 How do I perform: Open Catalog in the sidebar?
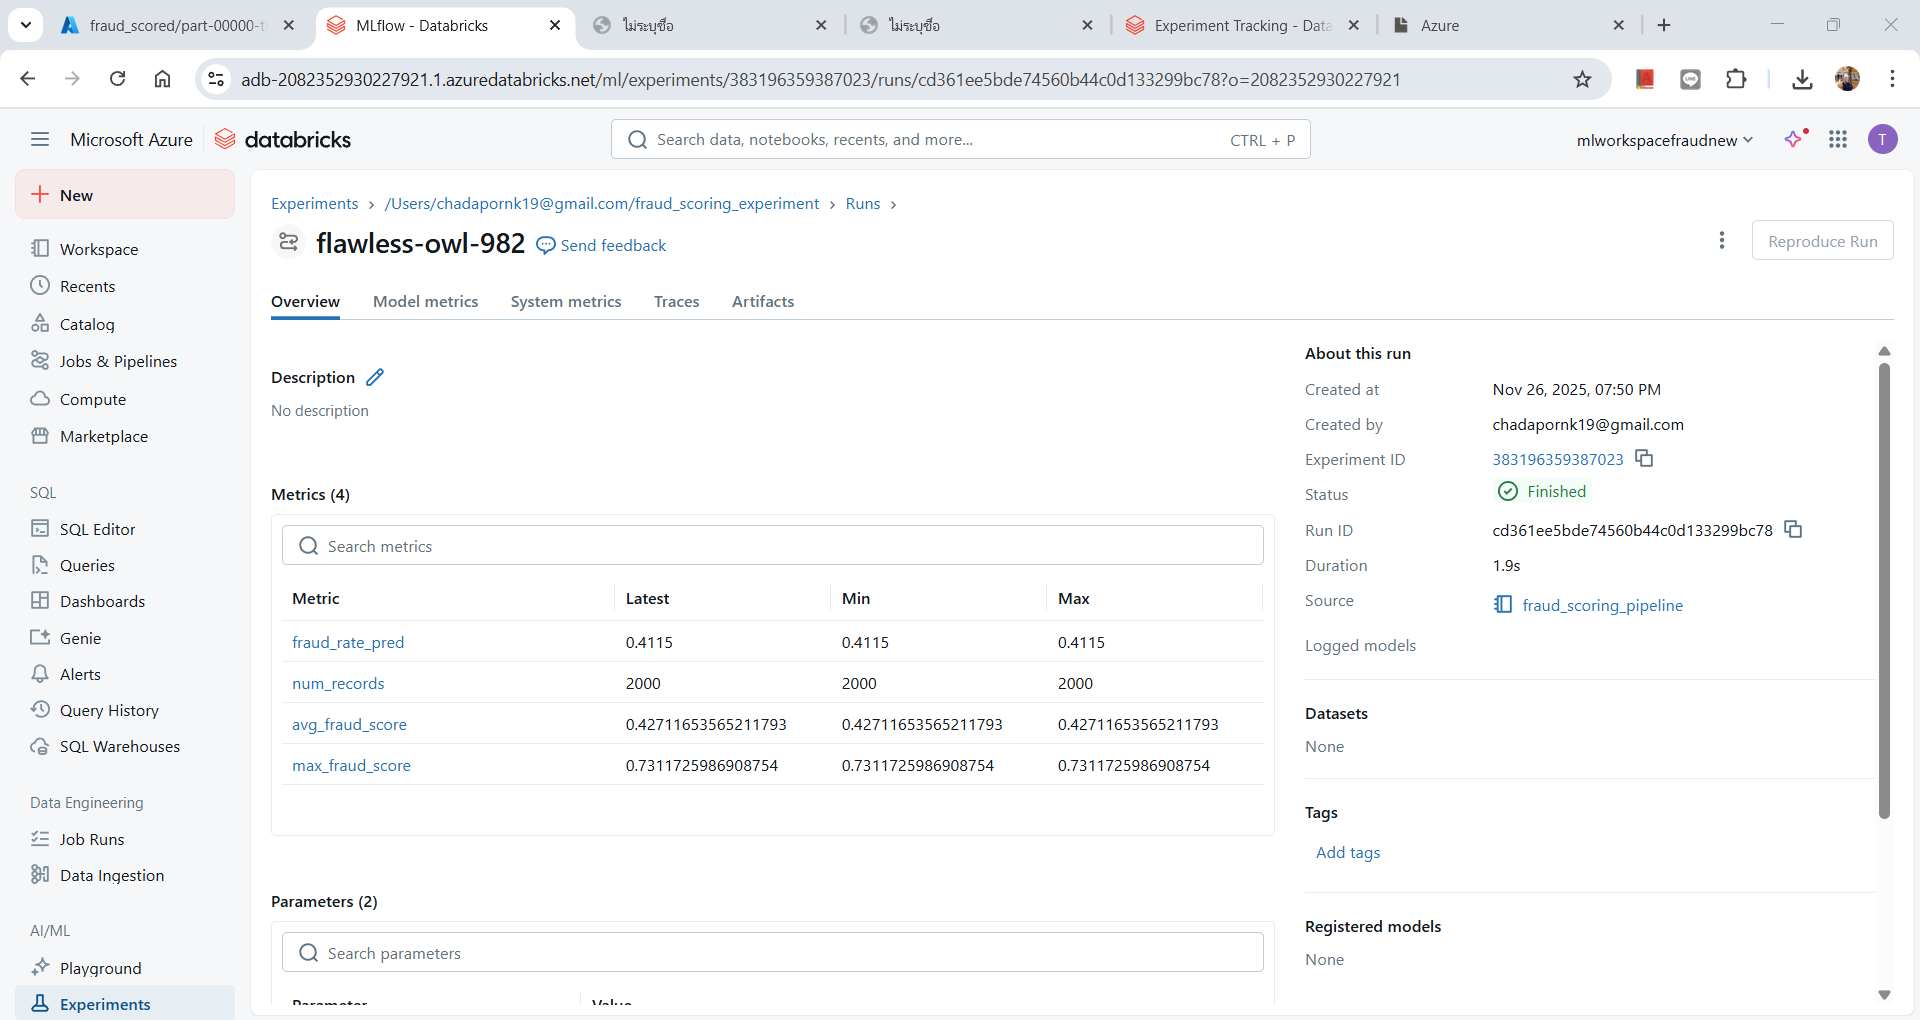[x=125, y=324]
